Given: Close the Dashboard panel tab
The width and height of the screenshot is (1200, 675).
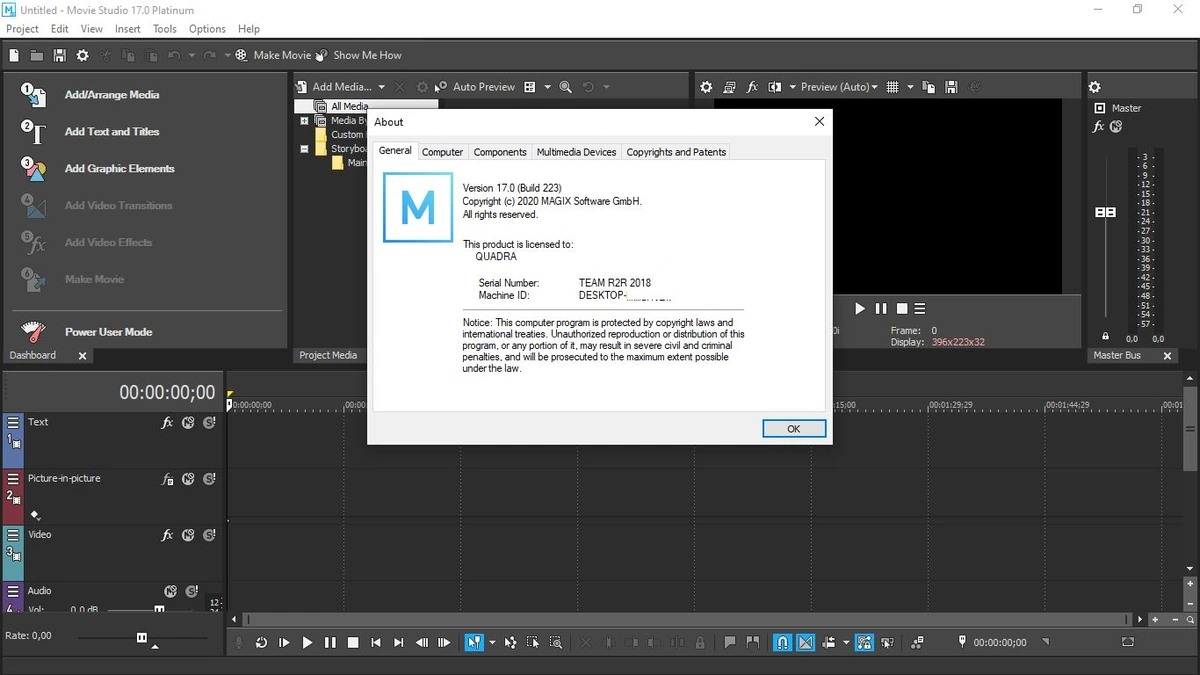Looking at the screenshot, I should click(x=83, y=356).
